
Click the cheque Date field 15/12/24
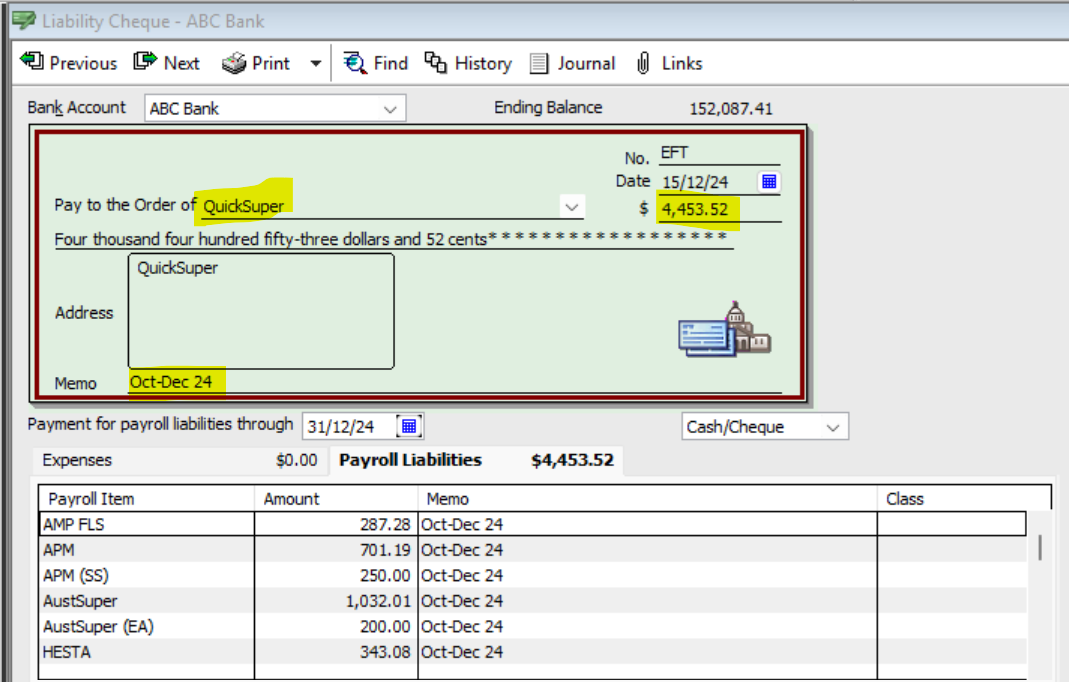point(708,182)
